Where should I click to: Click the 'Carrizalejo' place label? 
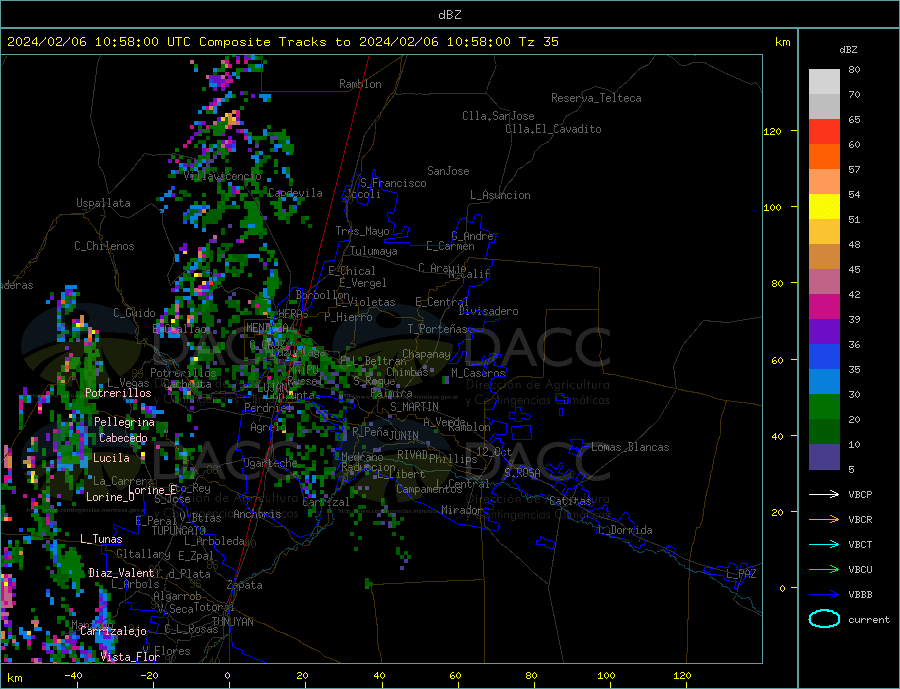click(x=113, y=632)
